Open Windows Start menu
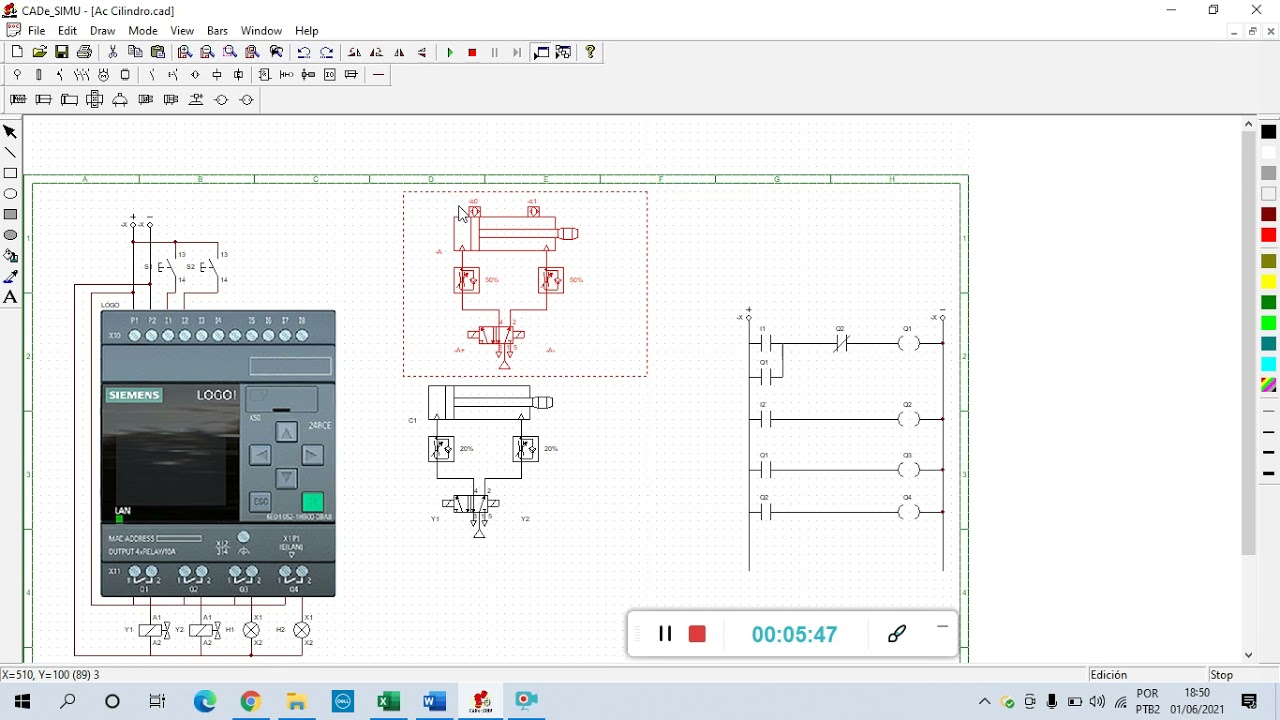The width and height of the screenshot is (1280, 720). 22,701
